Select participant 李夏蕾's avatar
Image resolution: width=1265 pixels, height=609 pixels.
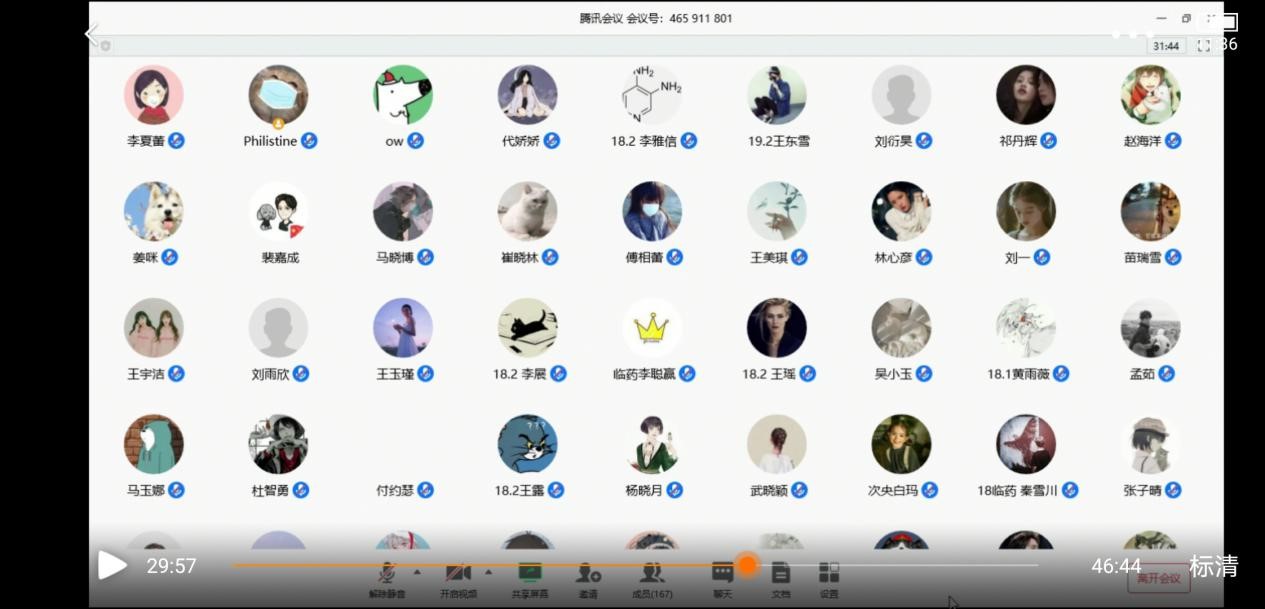pos(153,95)
